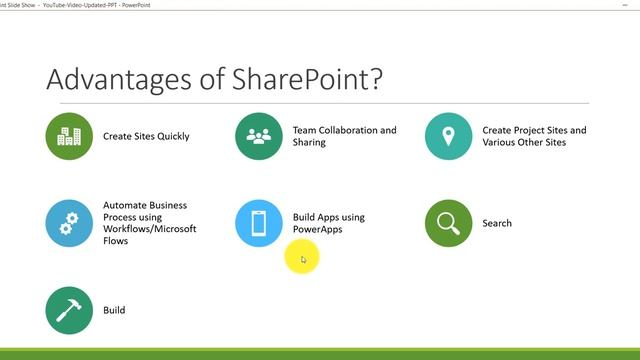Click the green buildings icon for Create Sites Quickly
Screen dimensions: 640x360
[x=69, y=136]
